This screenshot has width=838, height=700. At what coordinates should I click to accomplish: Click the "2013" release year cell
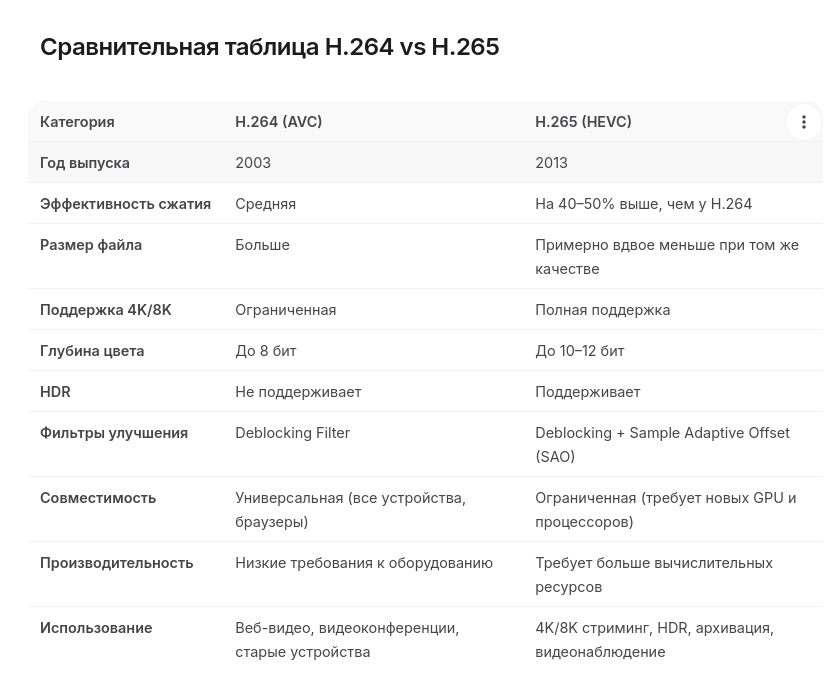click(551, 163)
